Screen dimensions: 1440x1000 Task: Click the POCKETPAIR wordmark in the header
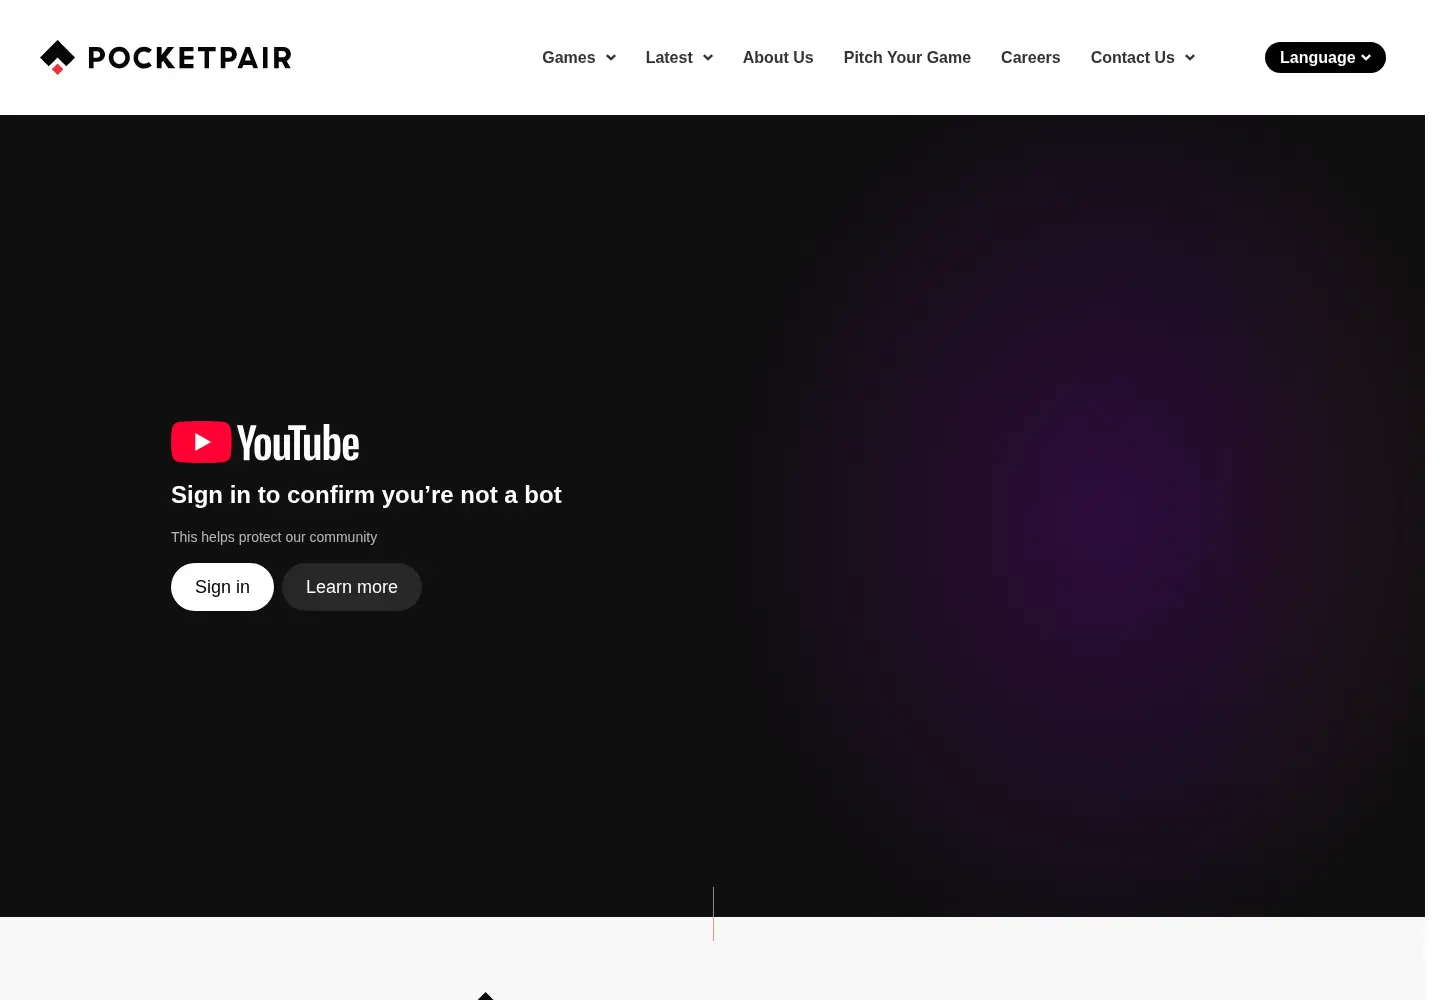(x=190, y=58)
